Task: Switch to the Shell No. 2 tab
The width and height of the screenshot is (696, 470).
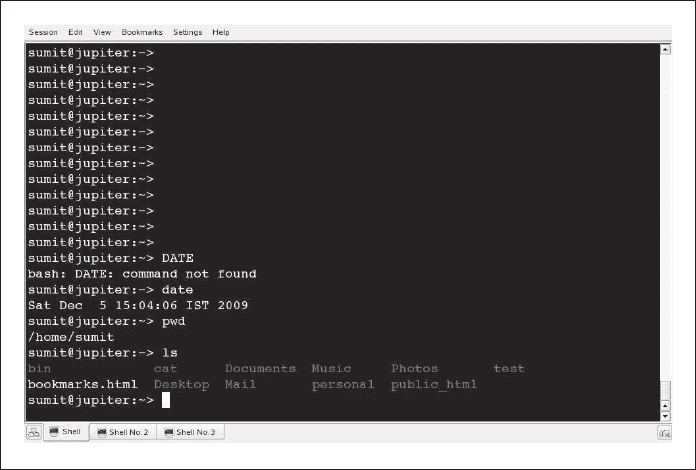Action: [x=123, y=432]
